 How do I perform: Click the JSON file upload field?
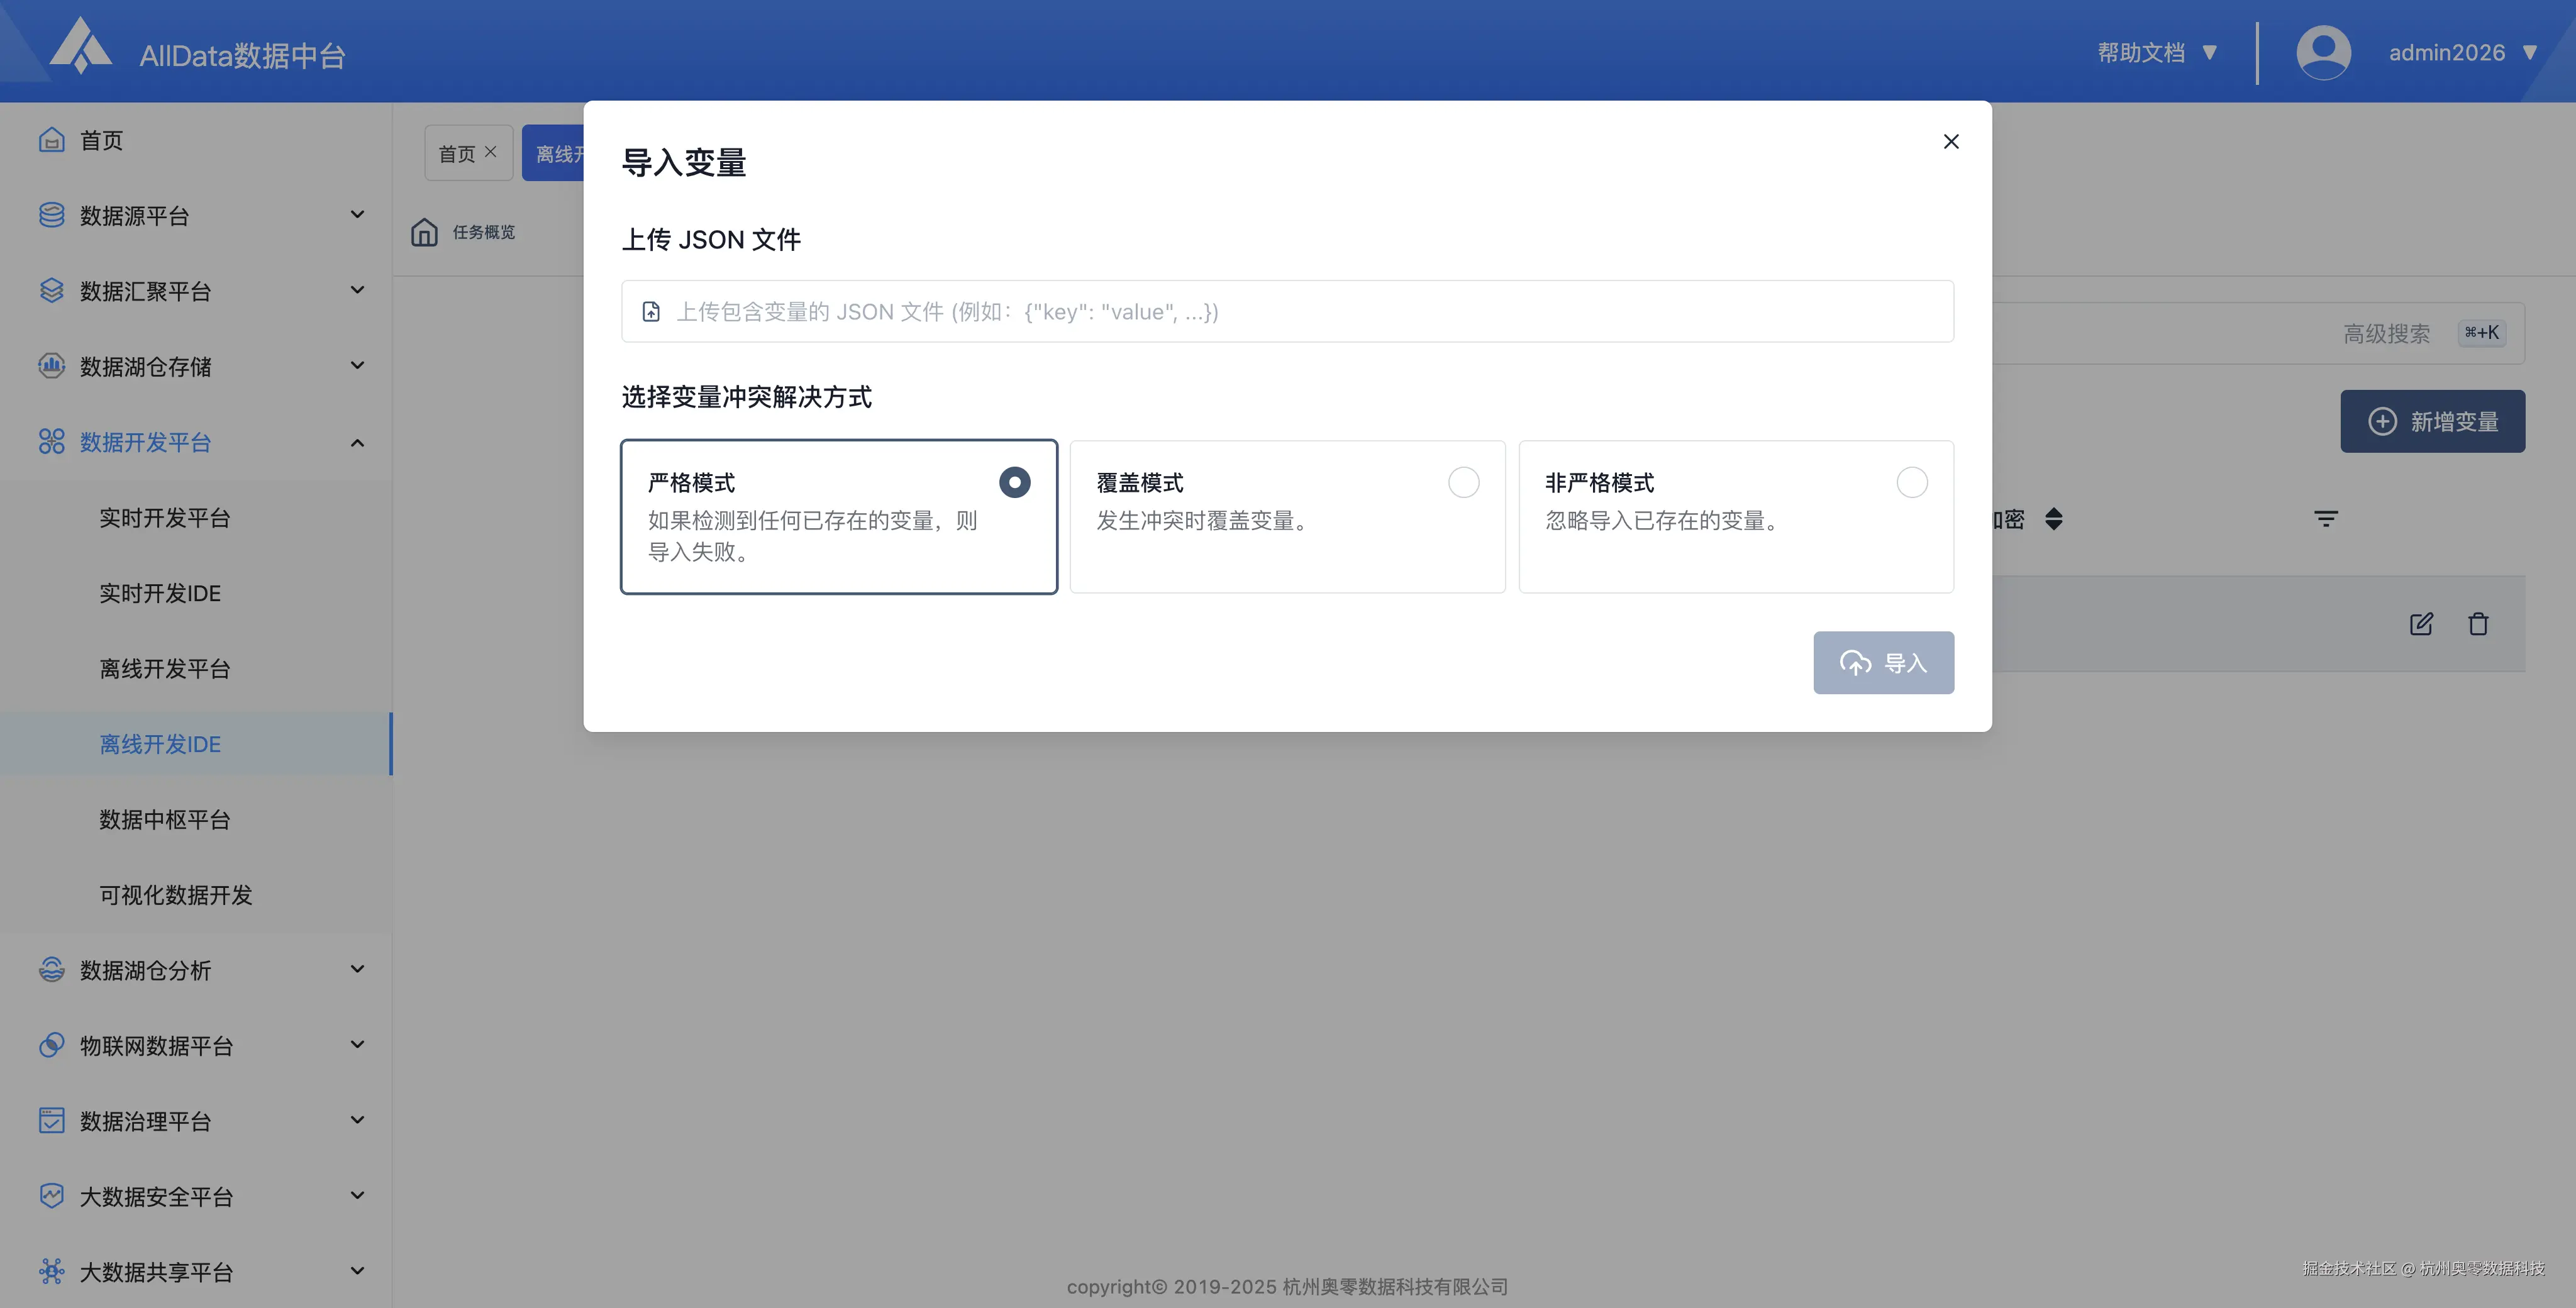pyautogui.click(x=1286, y=311)
